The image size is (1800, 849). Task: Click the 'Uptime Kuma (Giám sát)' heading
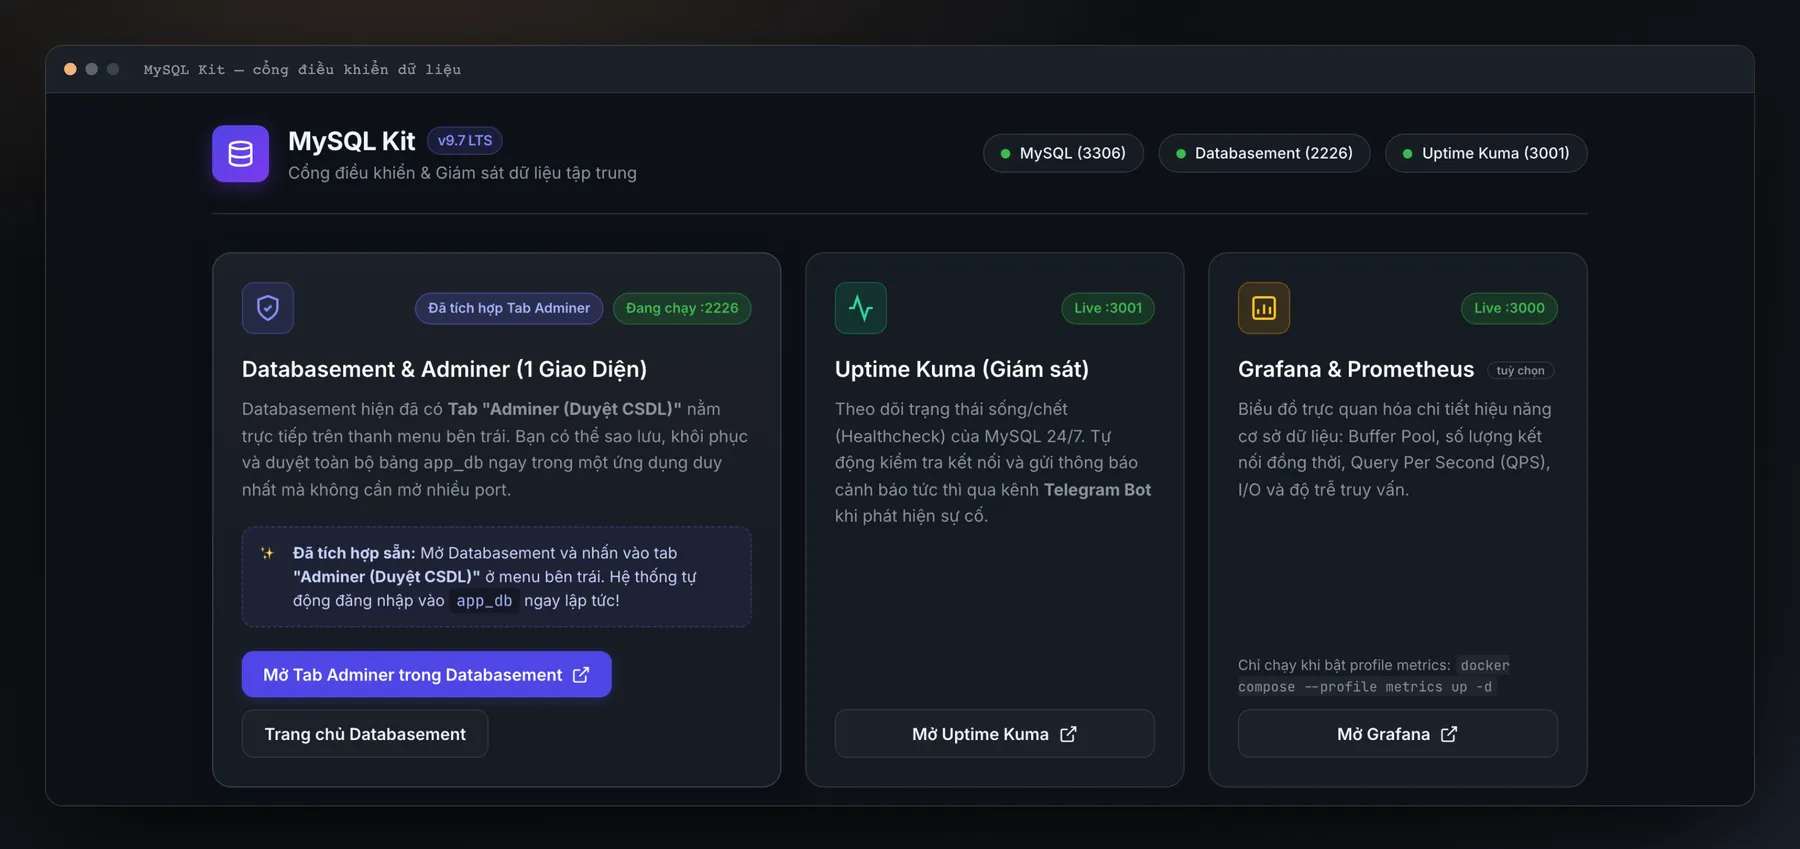point(962,369)
